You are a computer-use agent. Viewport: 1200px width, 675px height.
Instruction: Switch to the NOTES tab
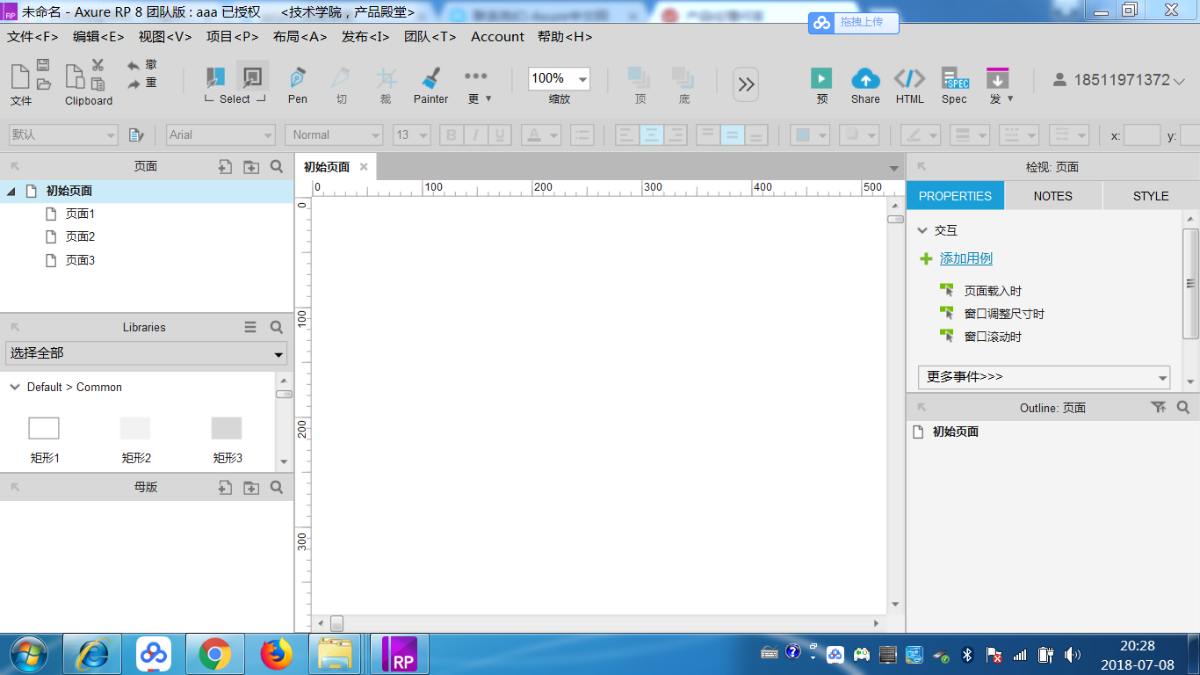(1053, 196)
